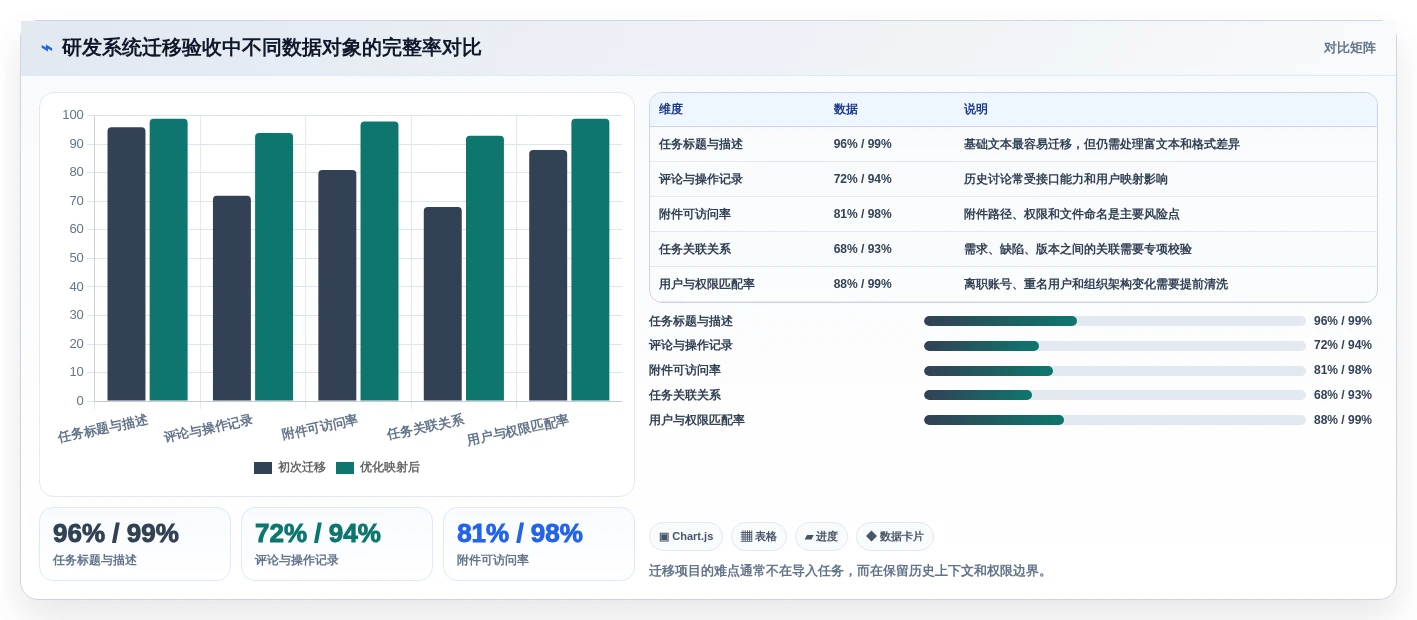This screenshot has width=1417, height=620.
Task: Select the 数据卡片 tag chip
Action: [x=895, y=537]
